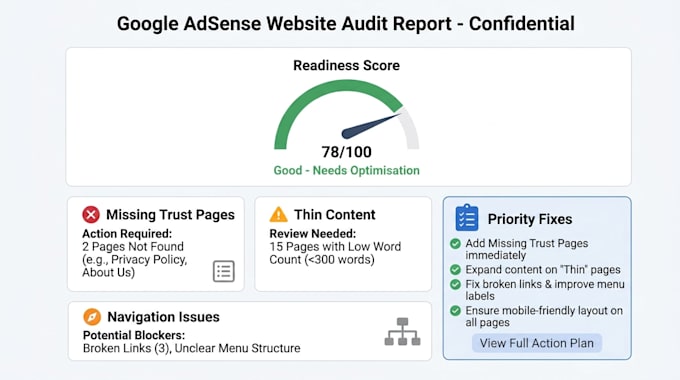The height and width of the screenshot is (380, 680).
Task: Click the 2 Pages Not Found text
Action: (133, 246)
